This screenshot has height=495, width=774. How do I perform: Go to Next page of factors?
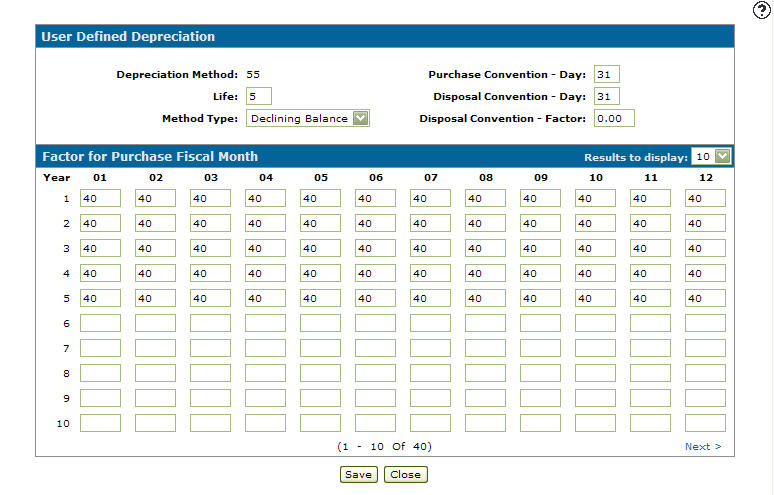point(703,447)
